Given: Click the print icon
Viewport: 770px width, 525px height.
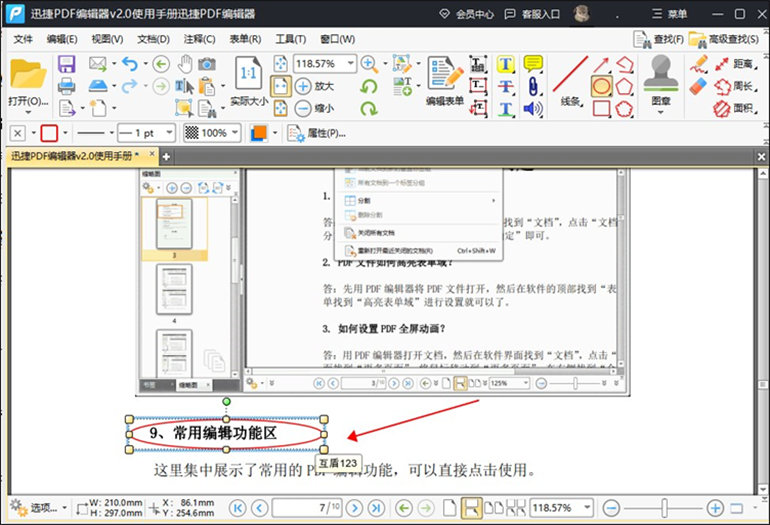Looking at the screenshot, I should (66, 86).
